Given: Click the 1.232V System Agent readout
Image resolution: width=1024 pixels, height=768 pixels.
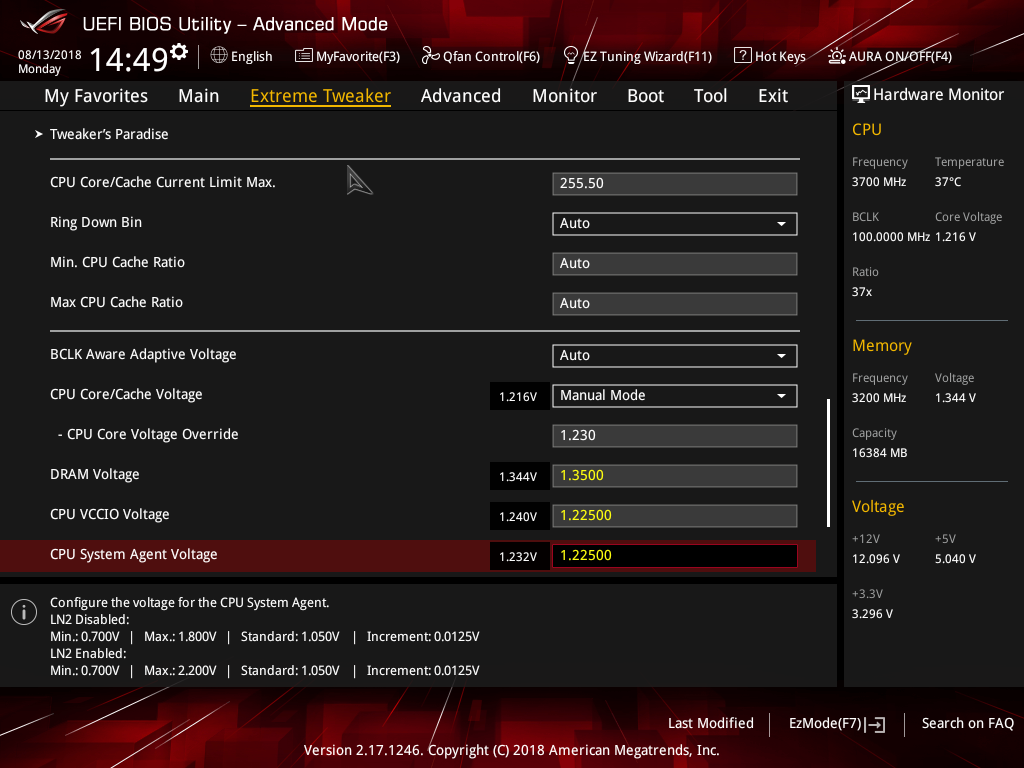Looking at the screenshot, I should click(519, 556).
